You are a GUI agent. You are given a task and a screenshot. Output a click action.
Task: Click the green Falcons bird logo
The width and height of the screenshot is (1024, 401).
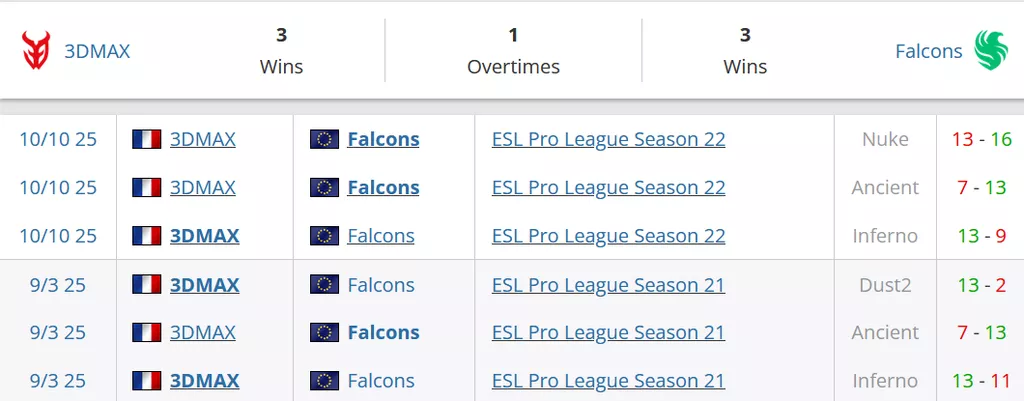(991, 50)
